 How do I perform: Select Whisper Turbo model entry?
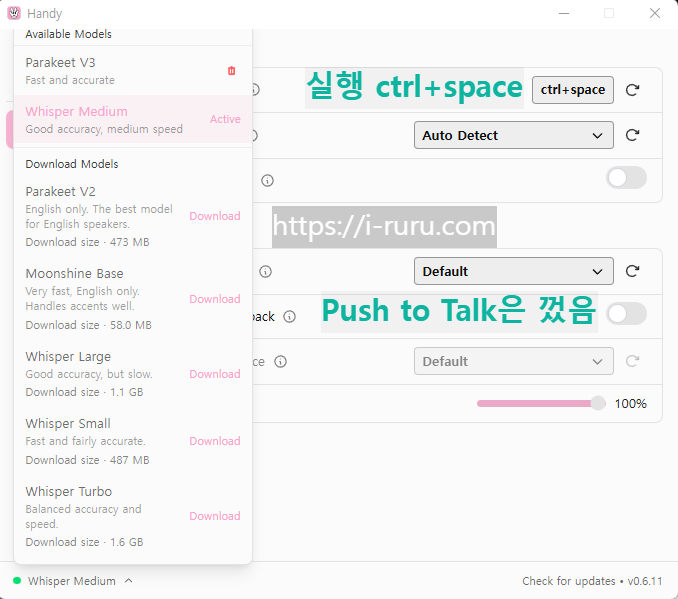133,516
